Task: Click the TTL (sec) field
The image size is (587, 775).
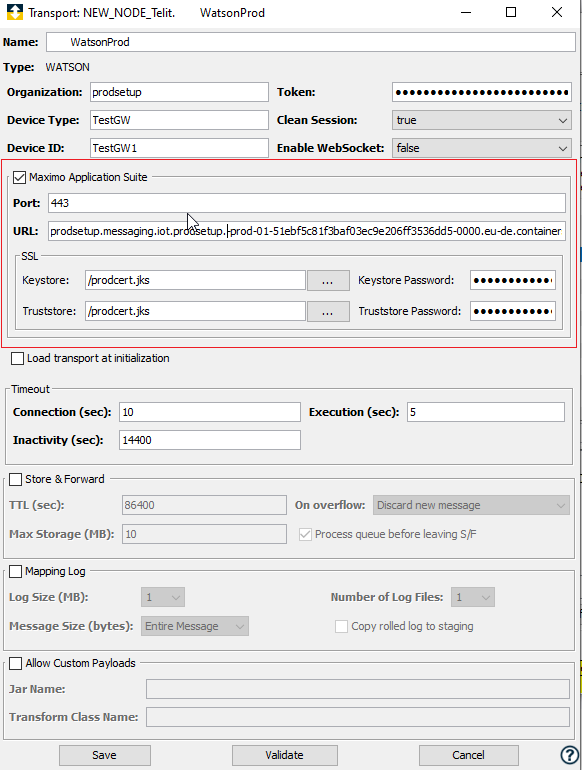Action: [x=204, y=505]
